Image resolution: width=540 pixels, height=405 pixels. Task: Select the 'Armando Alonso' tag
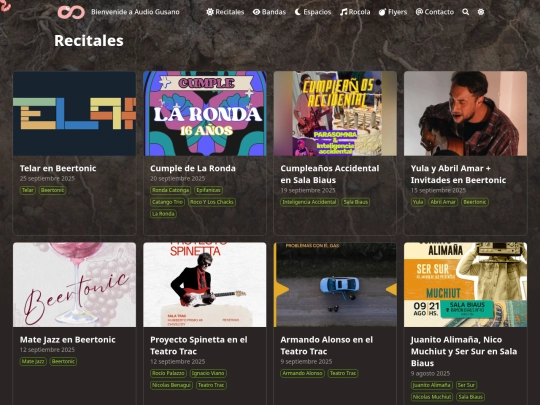[302, 373]
